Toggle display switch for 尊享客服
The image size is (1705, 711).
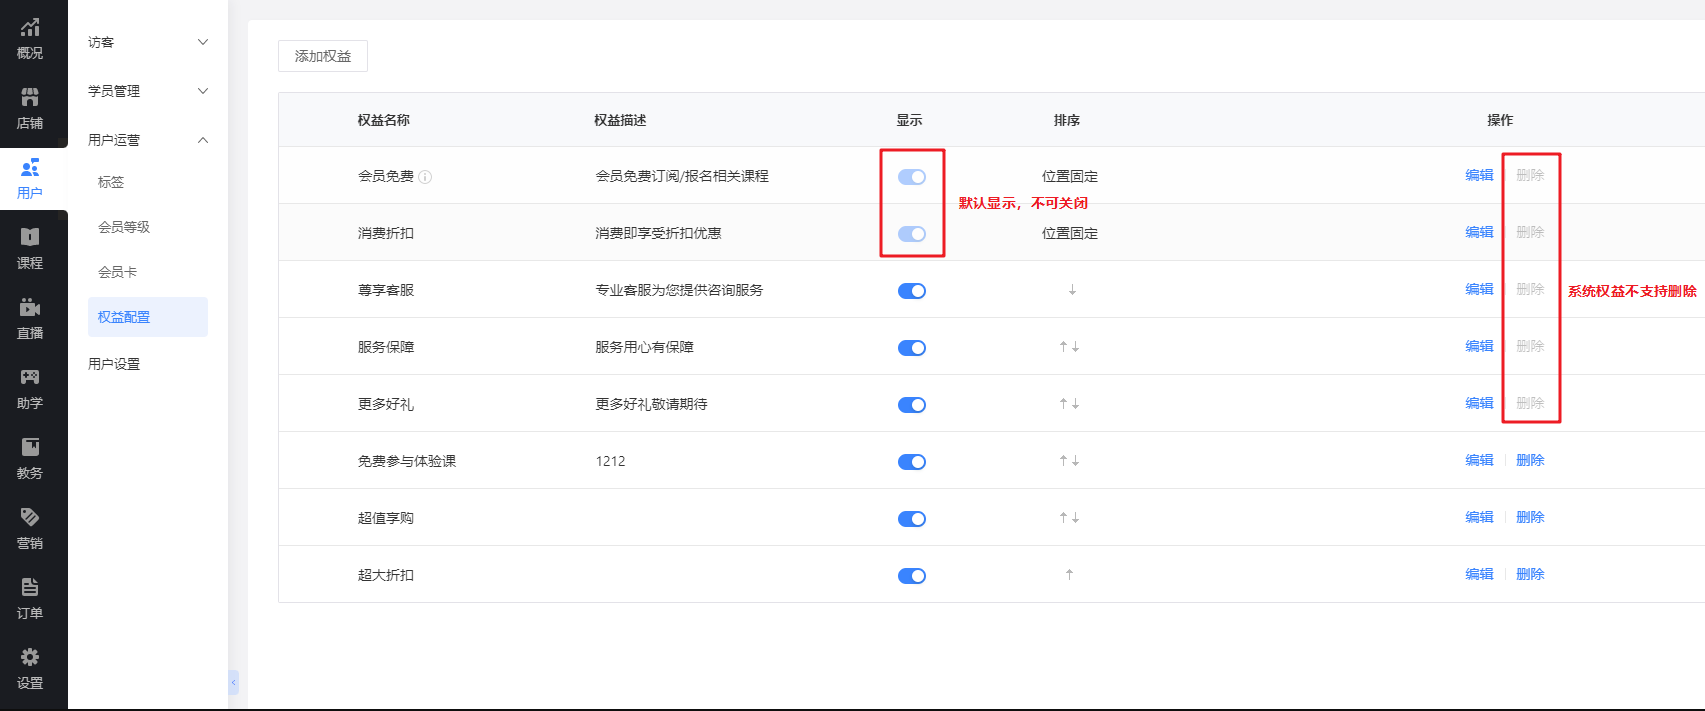(911, 291)
